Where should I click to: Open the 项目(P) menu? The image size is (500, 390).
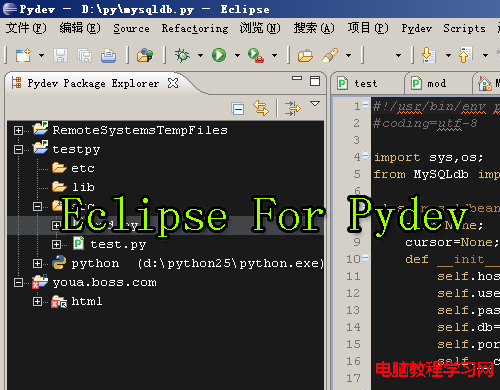368,28
